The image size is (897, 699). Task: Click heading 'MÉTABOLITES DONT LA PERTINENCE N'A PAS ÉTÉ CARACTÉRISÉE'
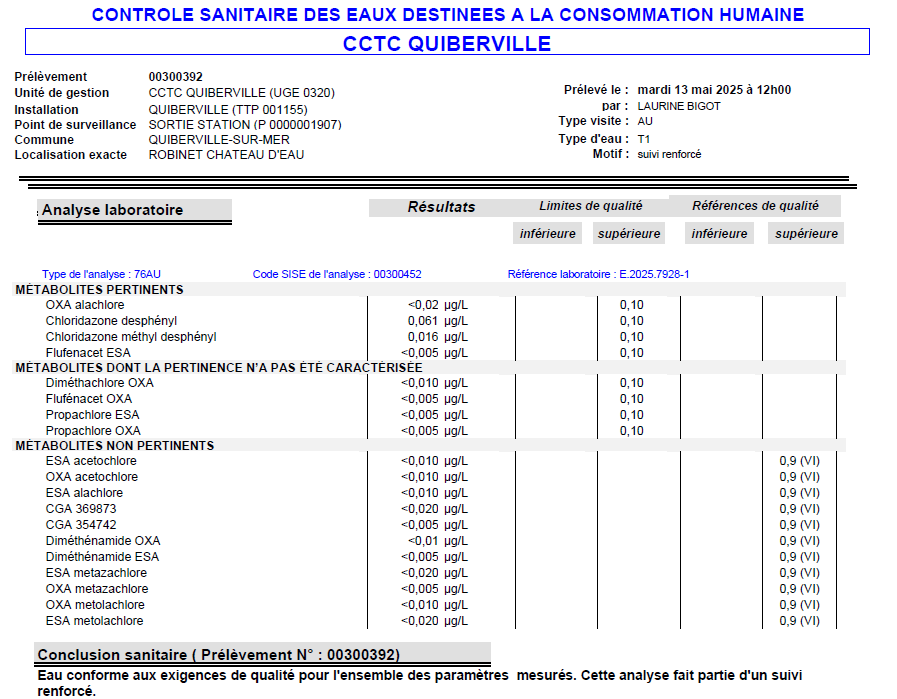coord(219,368)
